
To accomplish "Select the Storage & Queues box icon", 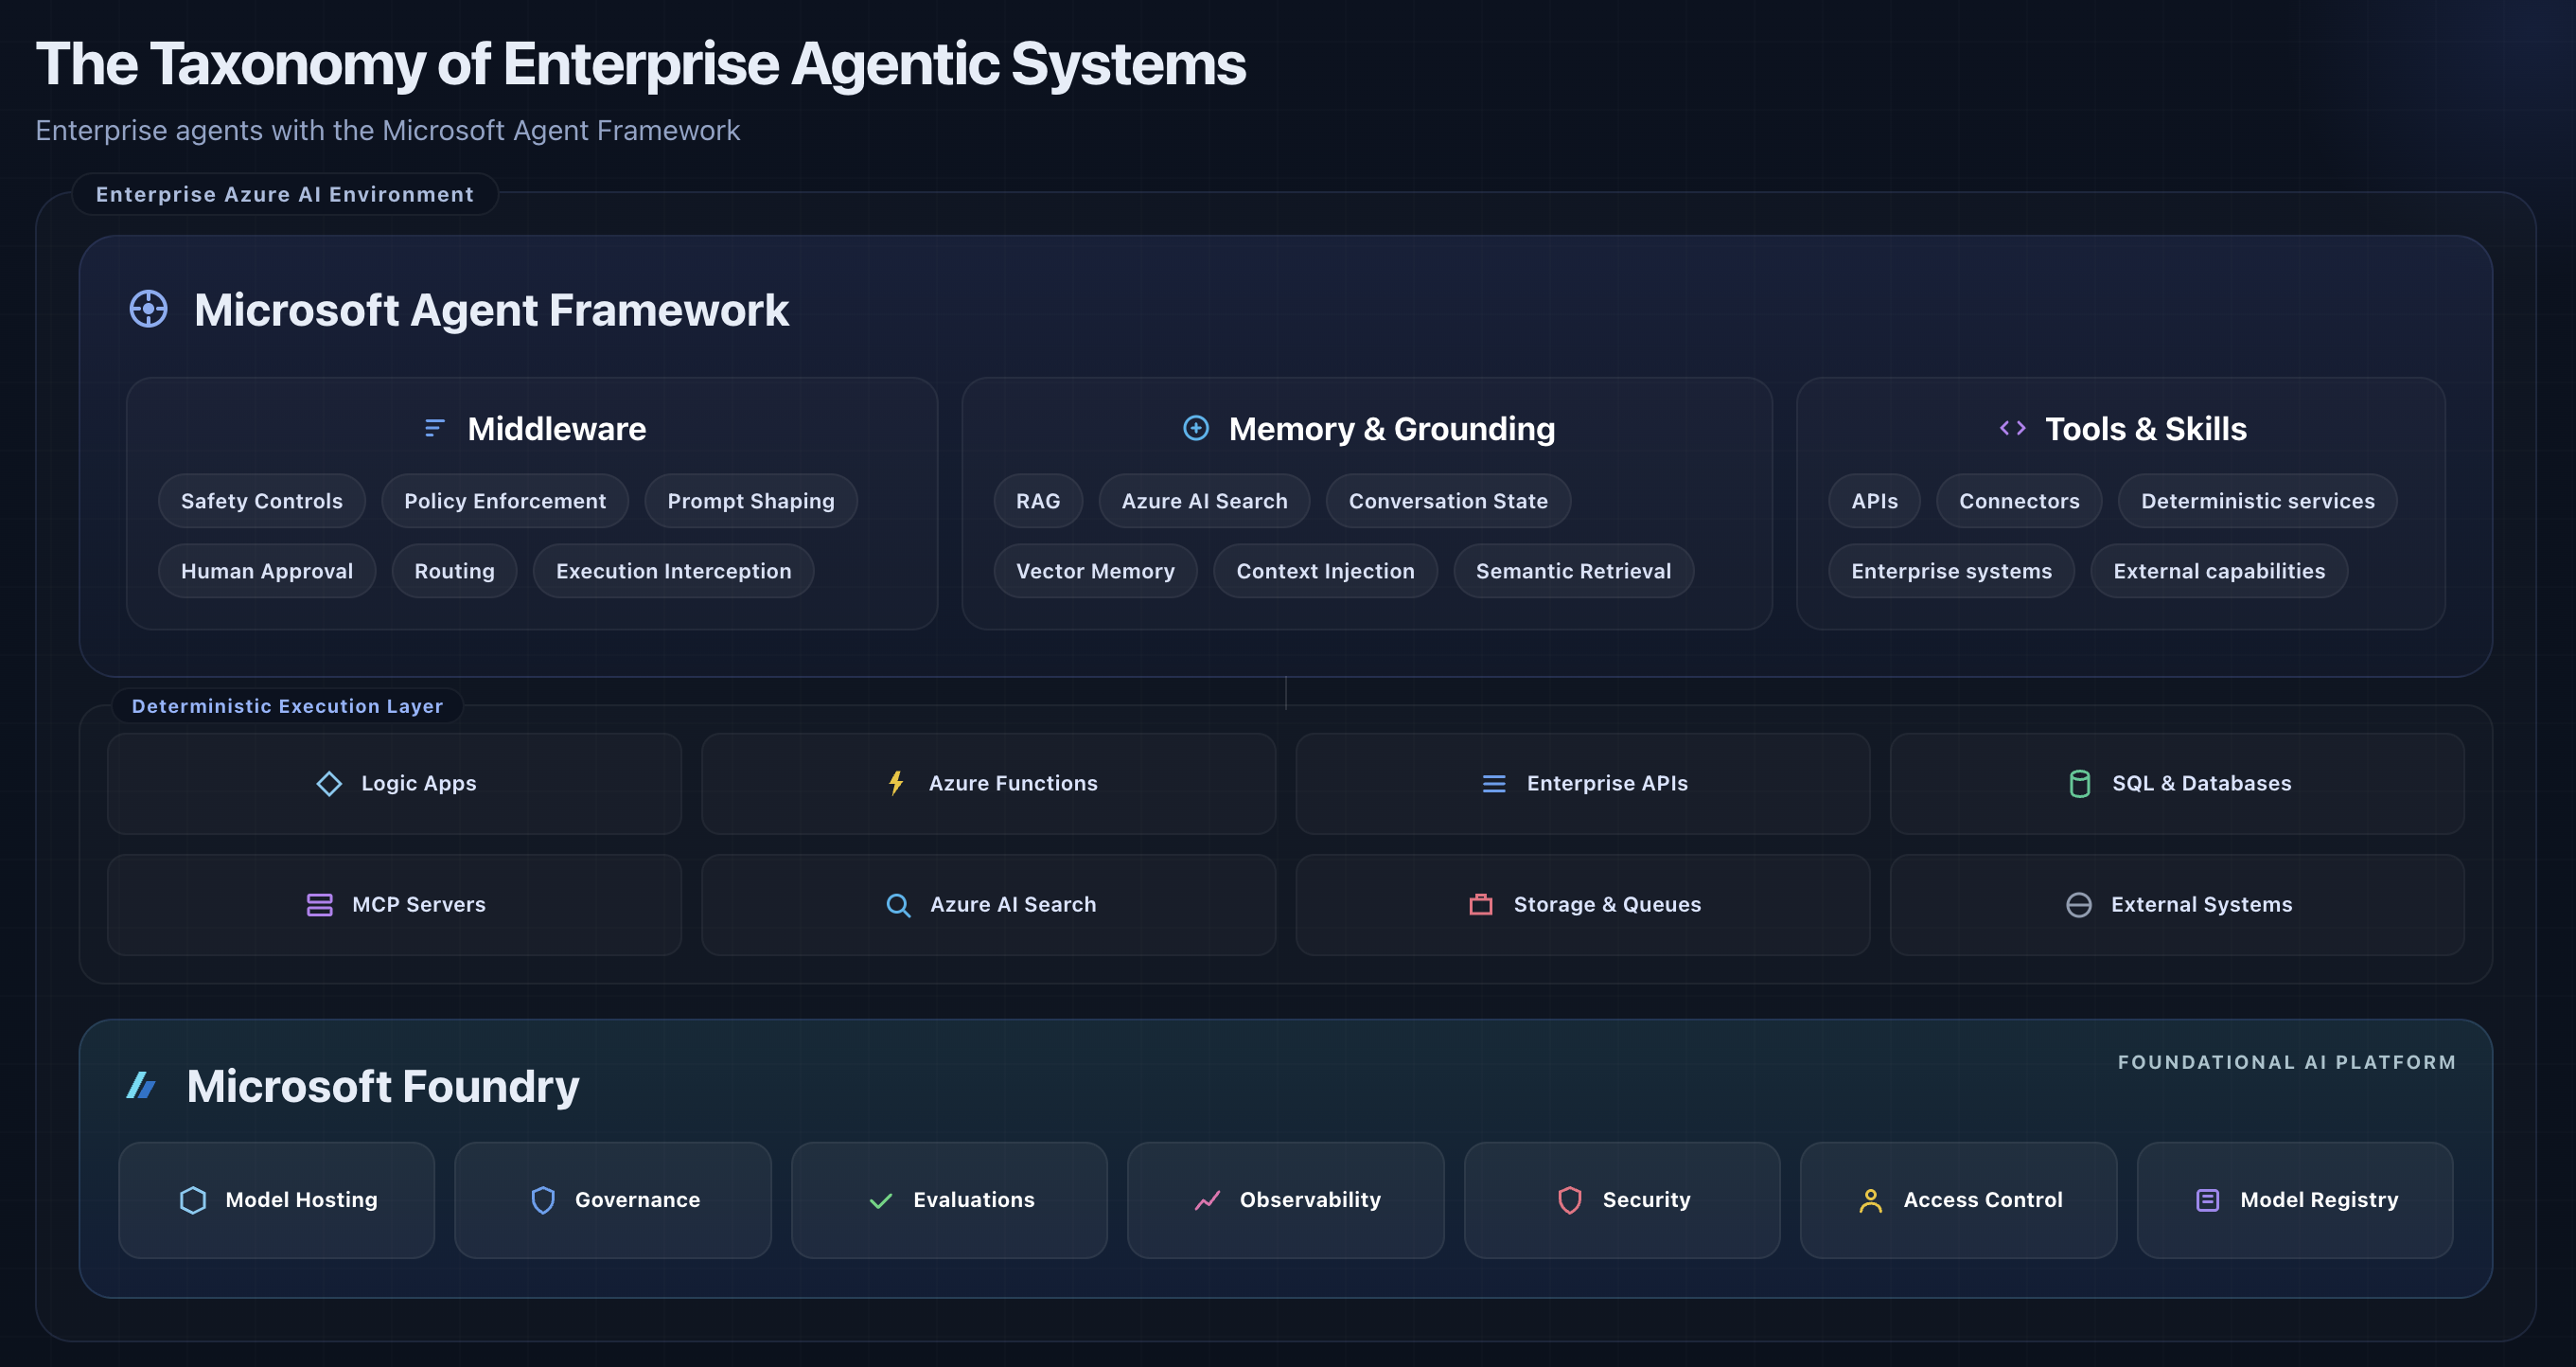I will pos(1481,905).
